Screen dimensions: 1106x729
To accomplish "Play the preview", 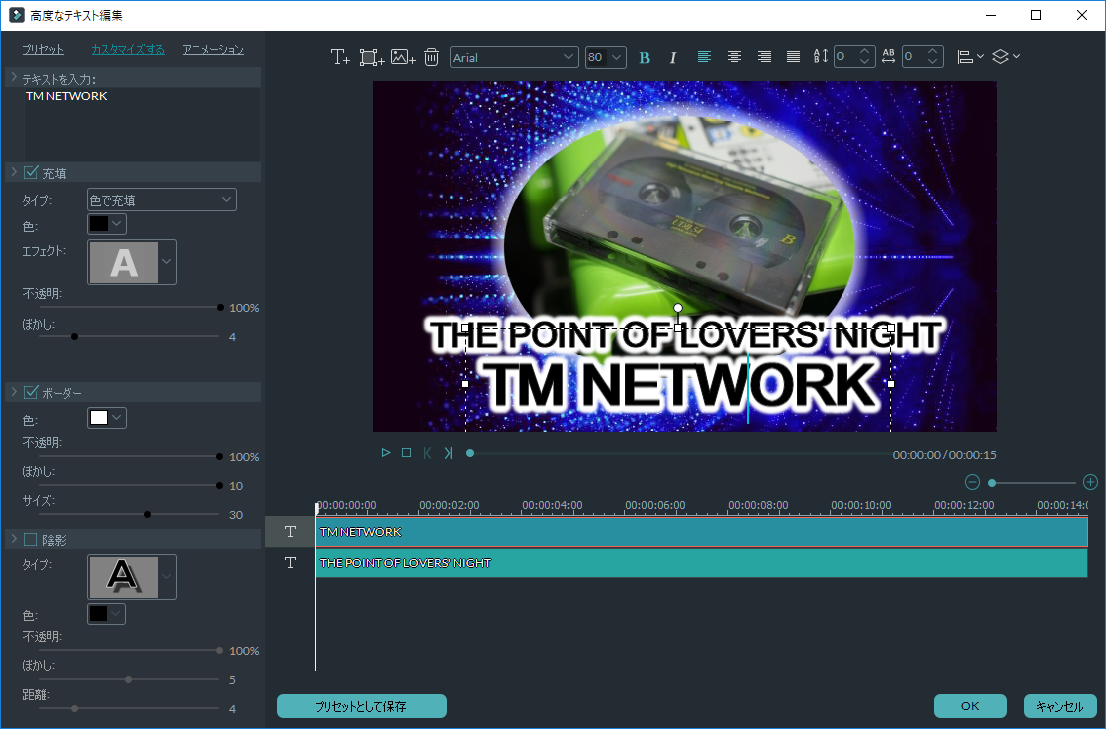I will [386, 453].
